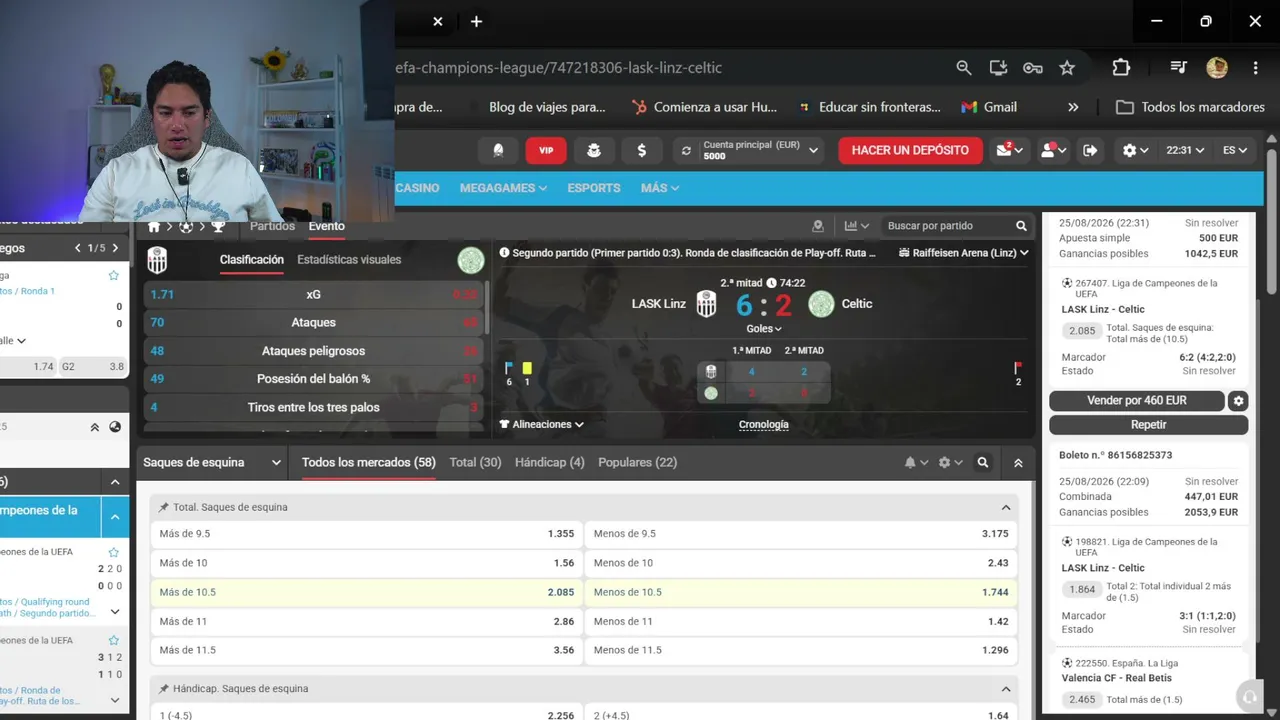Screen dimensions: 1280x720
Task: Click the LASK Linz crest in stats panel
Action: point(157,260)
